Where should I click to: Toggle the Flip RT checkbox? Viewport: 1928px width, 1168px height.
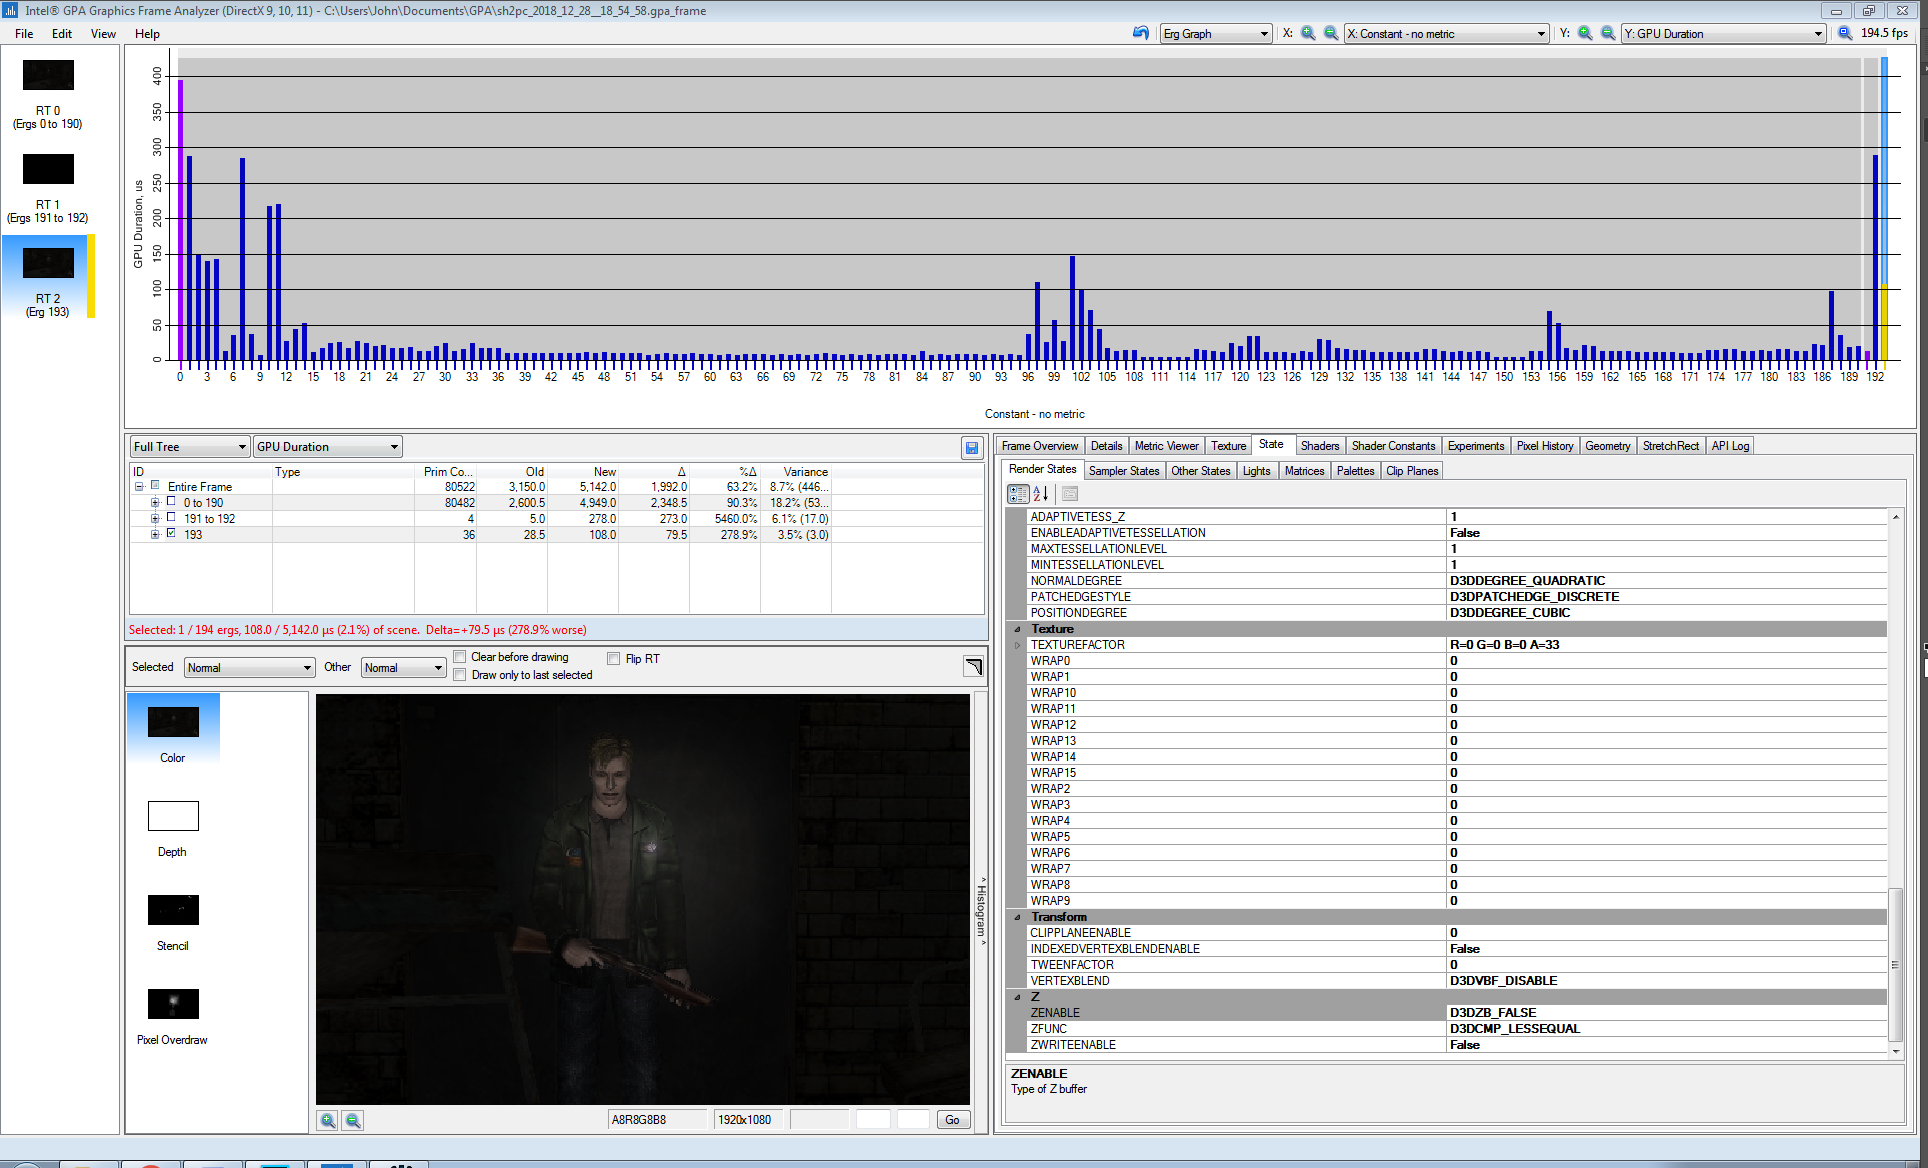(614, 658)
